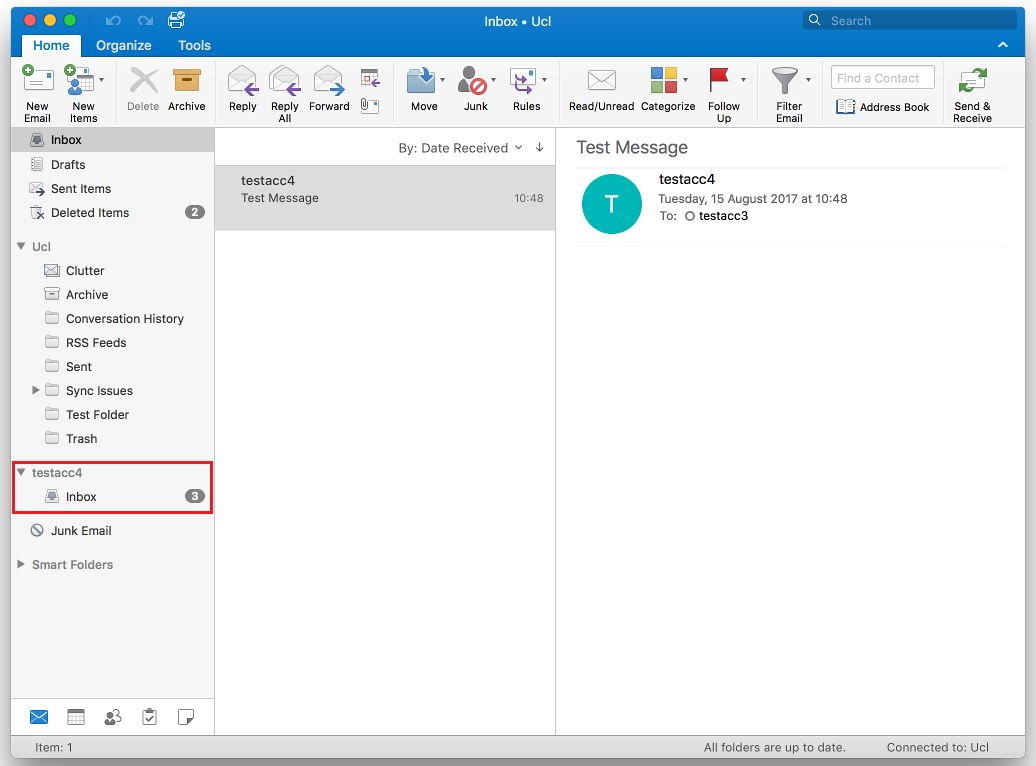Click the Rules icon
Screen dimensions: 1036x766
523,81
